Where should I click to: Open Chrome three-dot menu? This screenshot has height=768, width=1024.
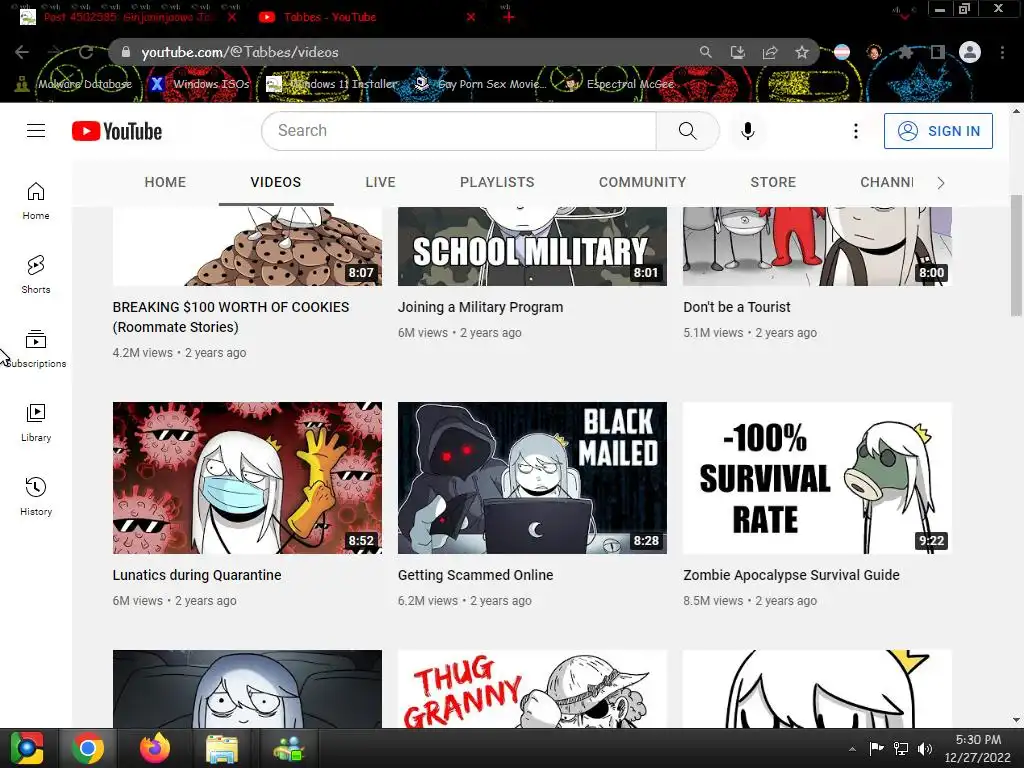point(1002,52)
